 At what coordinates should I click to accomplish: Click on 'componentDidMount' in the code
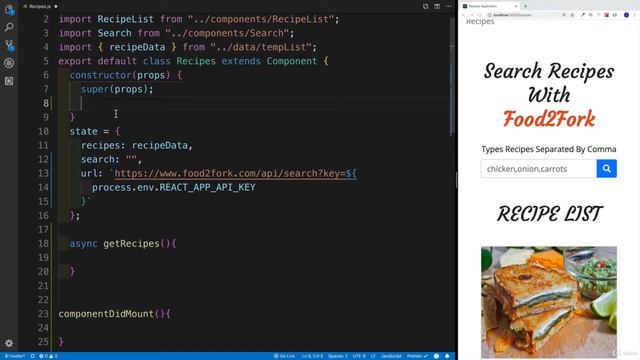click(x=106, y=314)
